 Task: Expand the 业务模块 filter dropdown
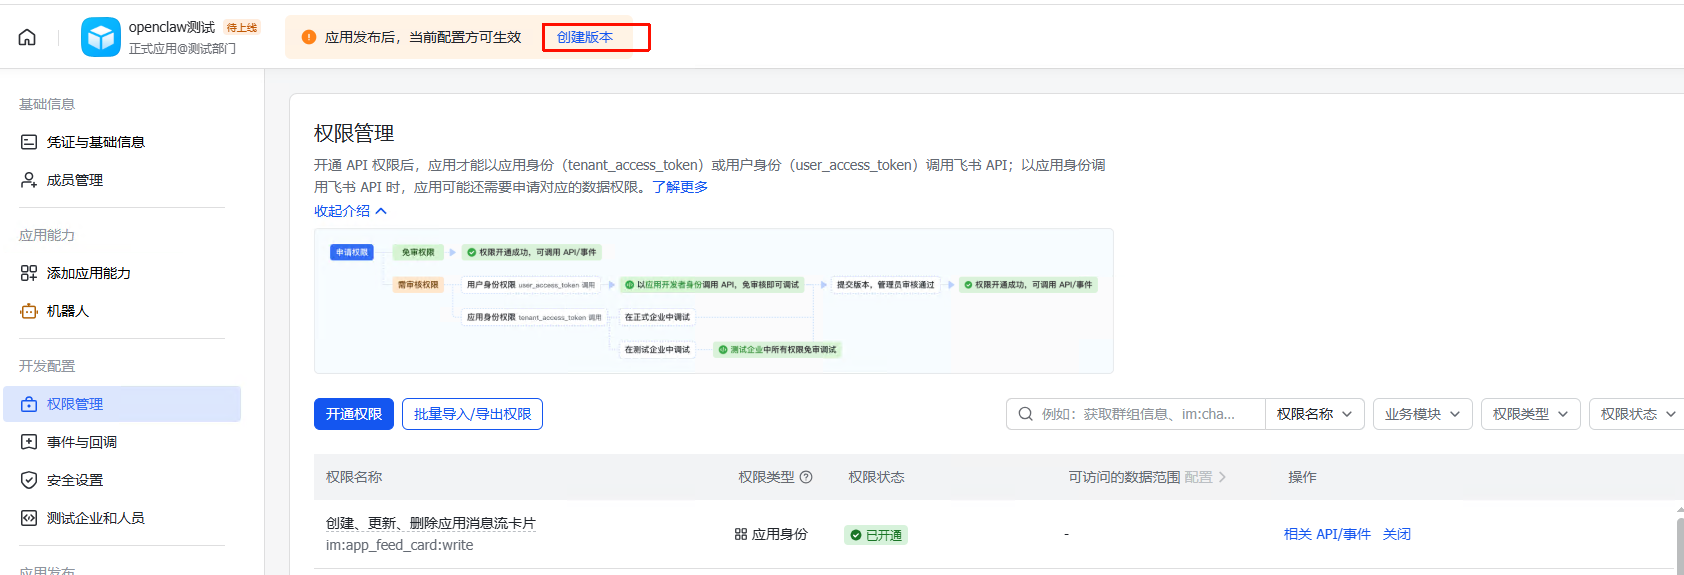pyautogui.click(x=1422, y=414)
